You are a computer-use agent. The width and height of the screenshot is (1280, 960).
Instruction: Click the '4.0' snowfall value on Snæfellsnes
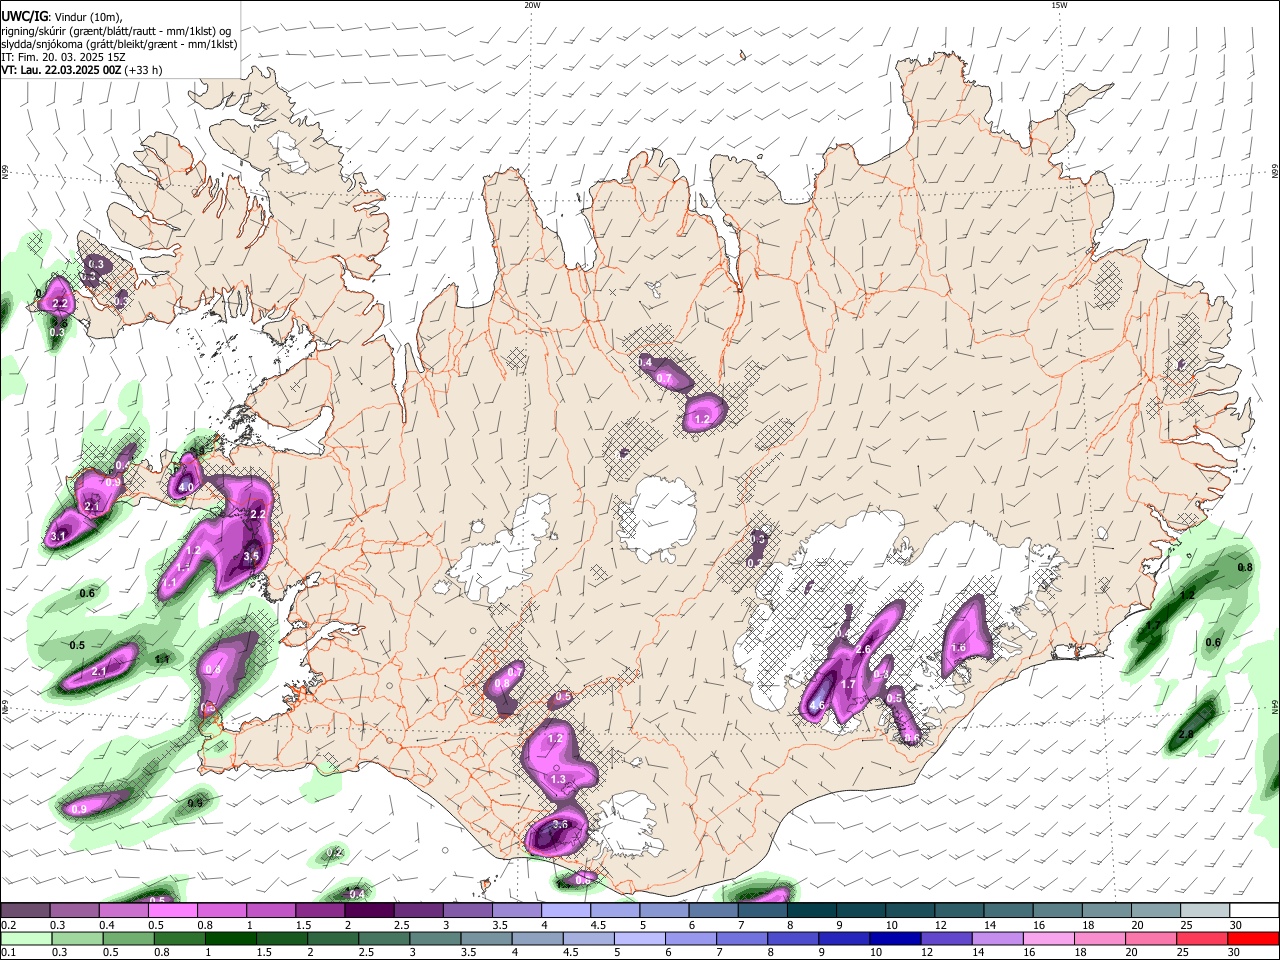click(186, 488)
